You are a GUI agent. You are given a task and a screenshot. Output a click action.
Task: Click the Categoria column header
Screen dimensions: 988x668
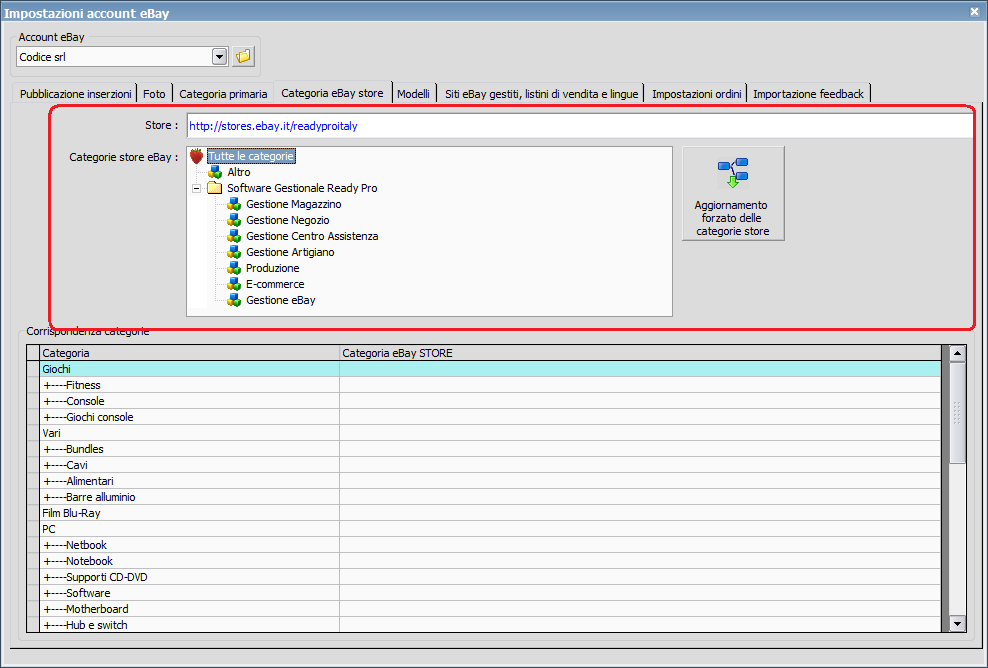[190, 353]
